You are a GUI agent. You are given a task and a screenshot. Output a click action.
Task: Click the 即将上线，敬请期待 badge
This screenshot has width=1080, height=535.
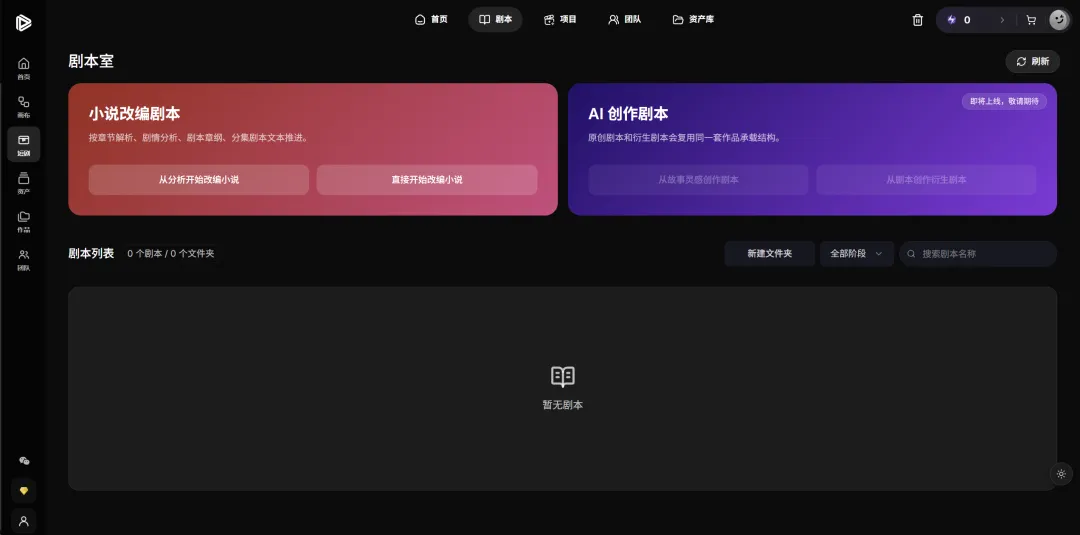click(x=1004, y=101)
